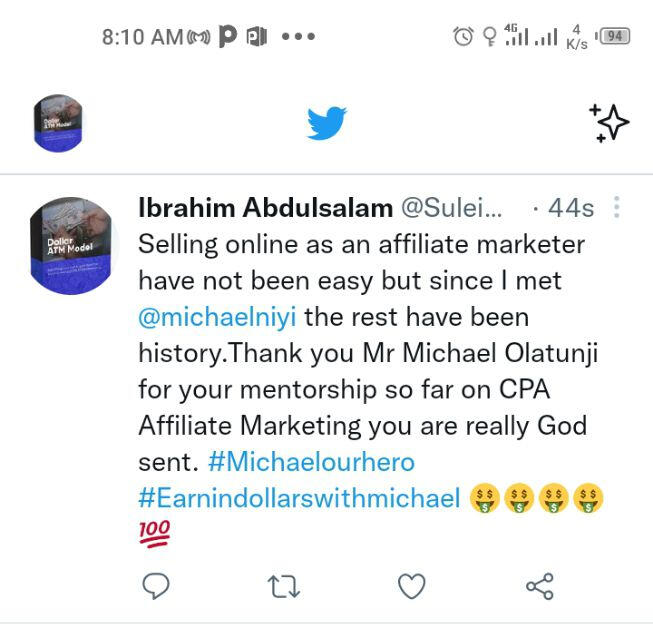The image size is (653, 626).
Task: Tap the 4G signal strength icon
Action: (x=516, y=36)
